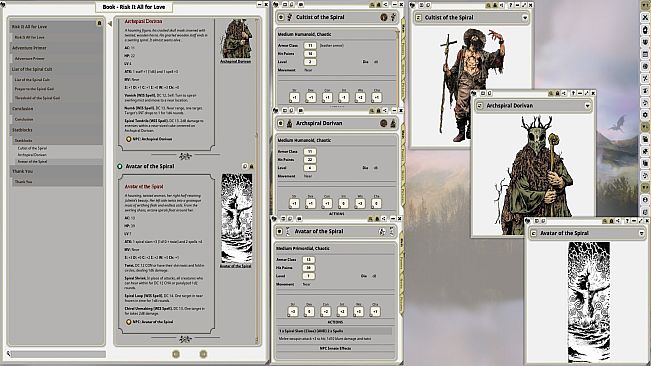Go to next book page button

[203, 354]
